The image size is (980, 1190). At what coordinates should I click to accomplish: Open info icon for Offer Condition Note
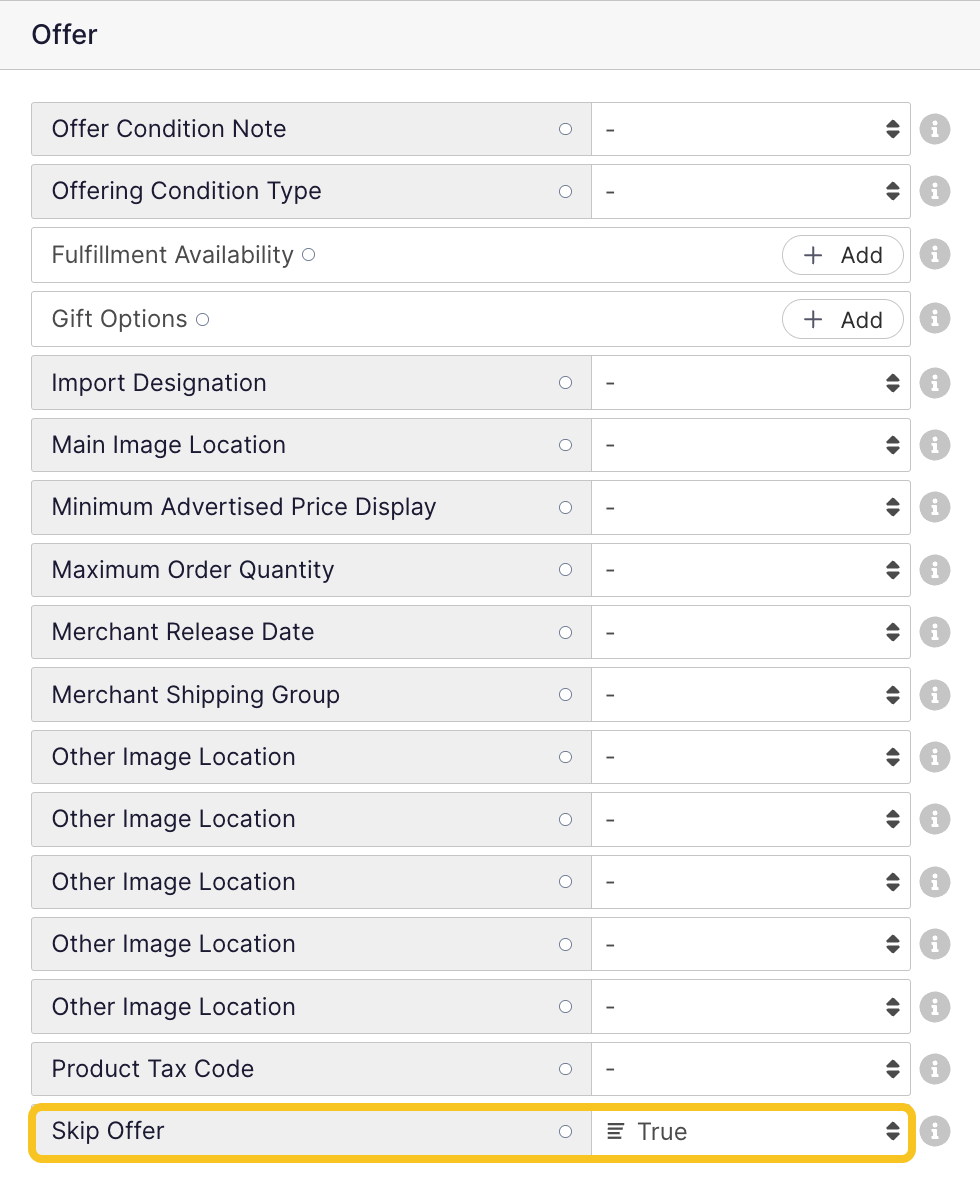click(934, 129)
